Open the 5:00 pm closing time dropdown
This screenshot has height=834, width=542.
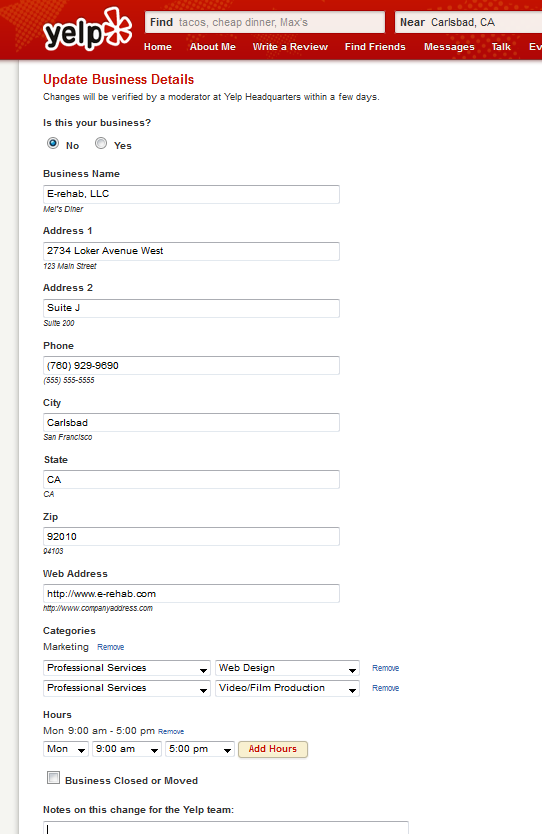199,749
